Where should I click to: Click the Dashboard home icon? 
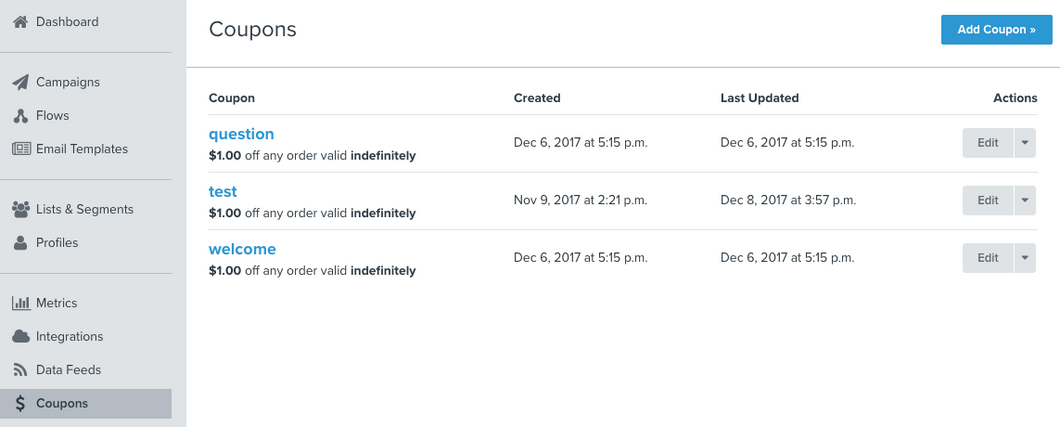click(x=20, y=22)
